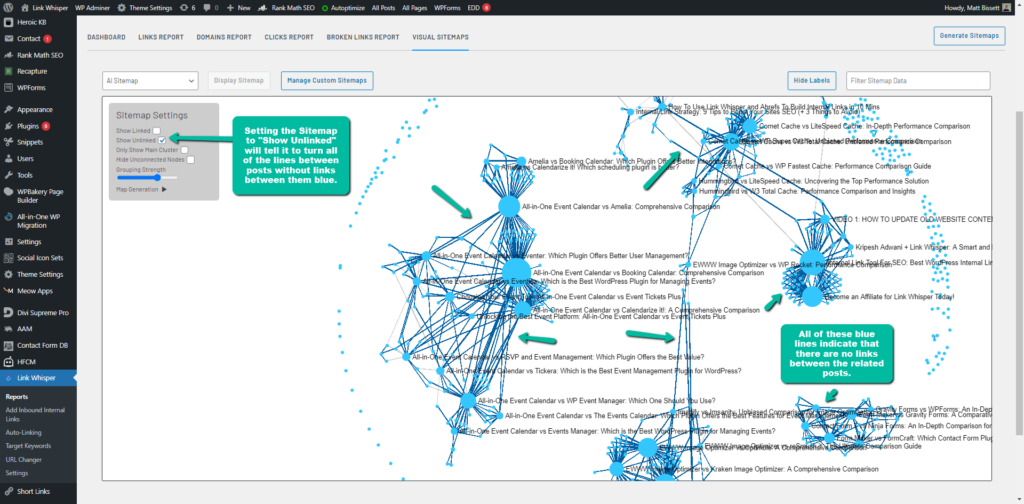
Task: Click the plus New icon in admin bar
Action: point(231,7)
